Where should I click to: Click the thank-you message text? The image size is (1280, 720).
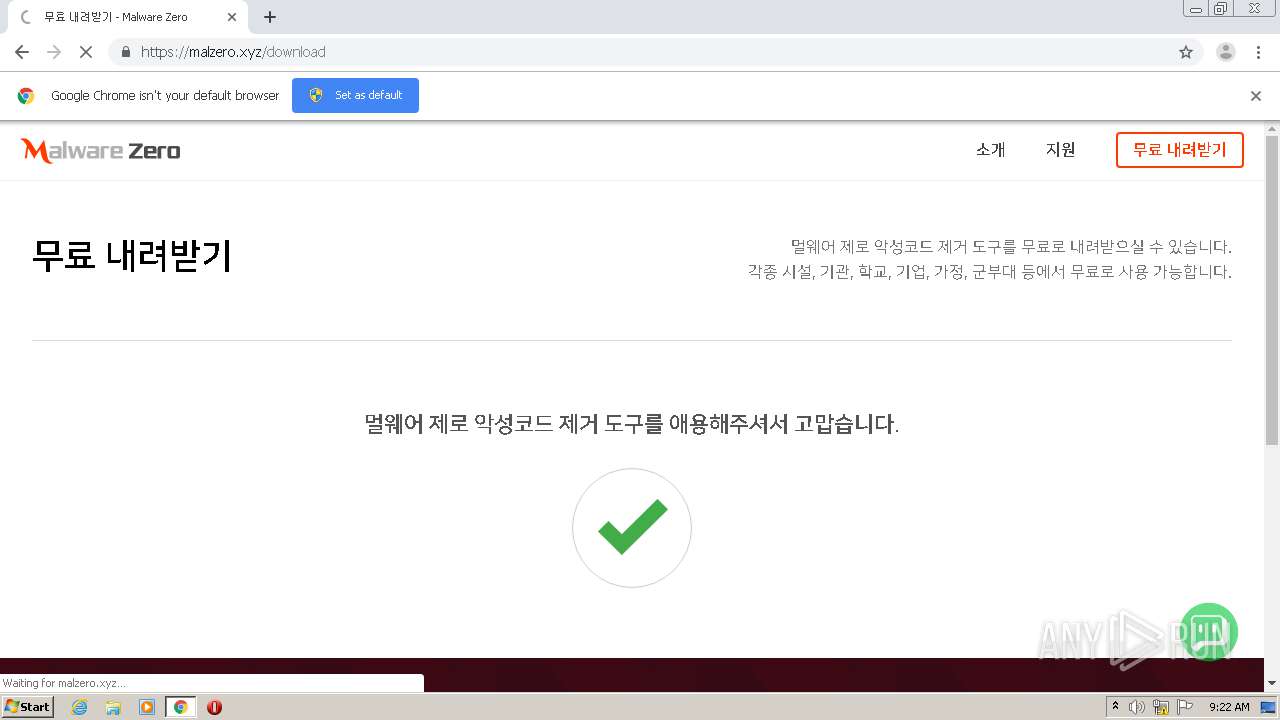coord(632,424)
